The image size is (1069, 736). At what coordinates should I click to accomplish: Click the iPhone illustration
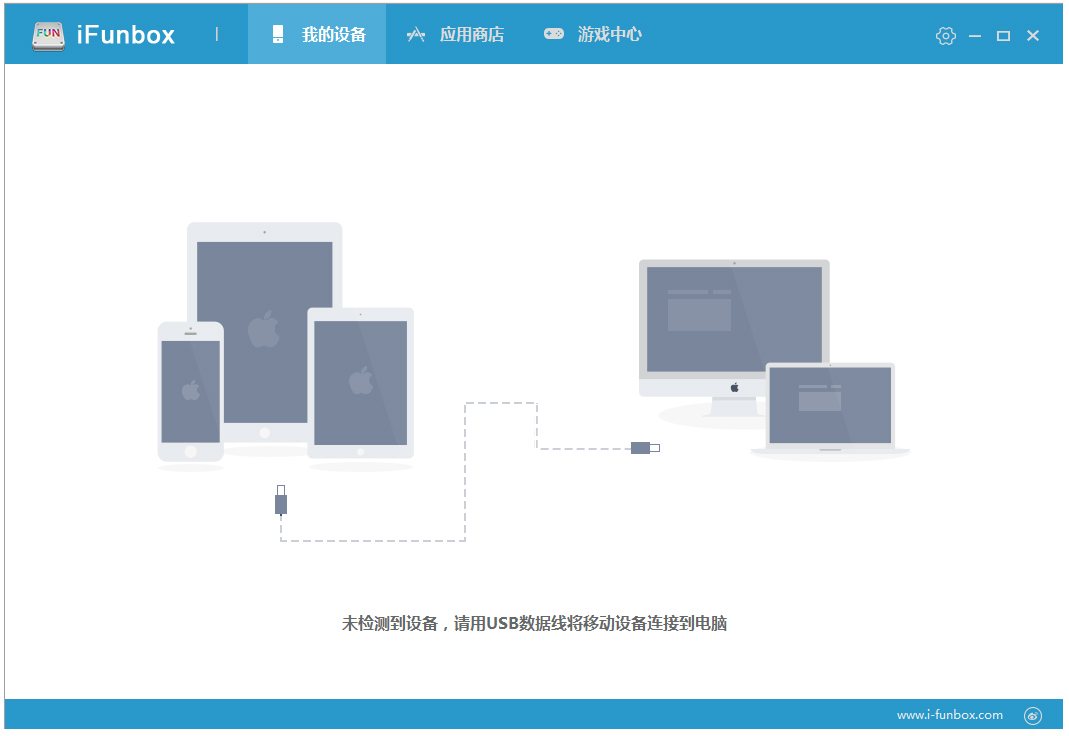189,390
